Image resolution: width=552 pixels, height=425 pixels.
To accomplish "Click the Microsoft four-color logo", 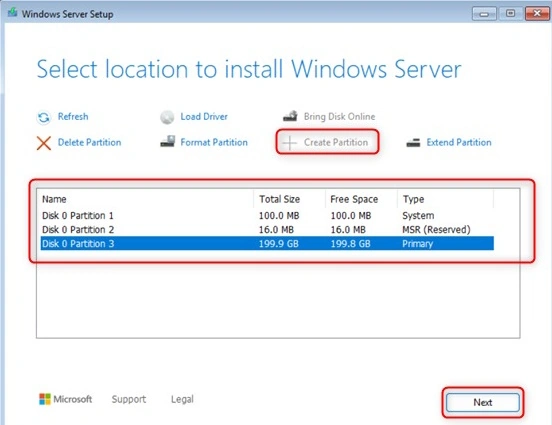I will coord(45,399).
